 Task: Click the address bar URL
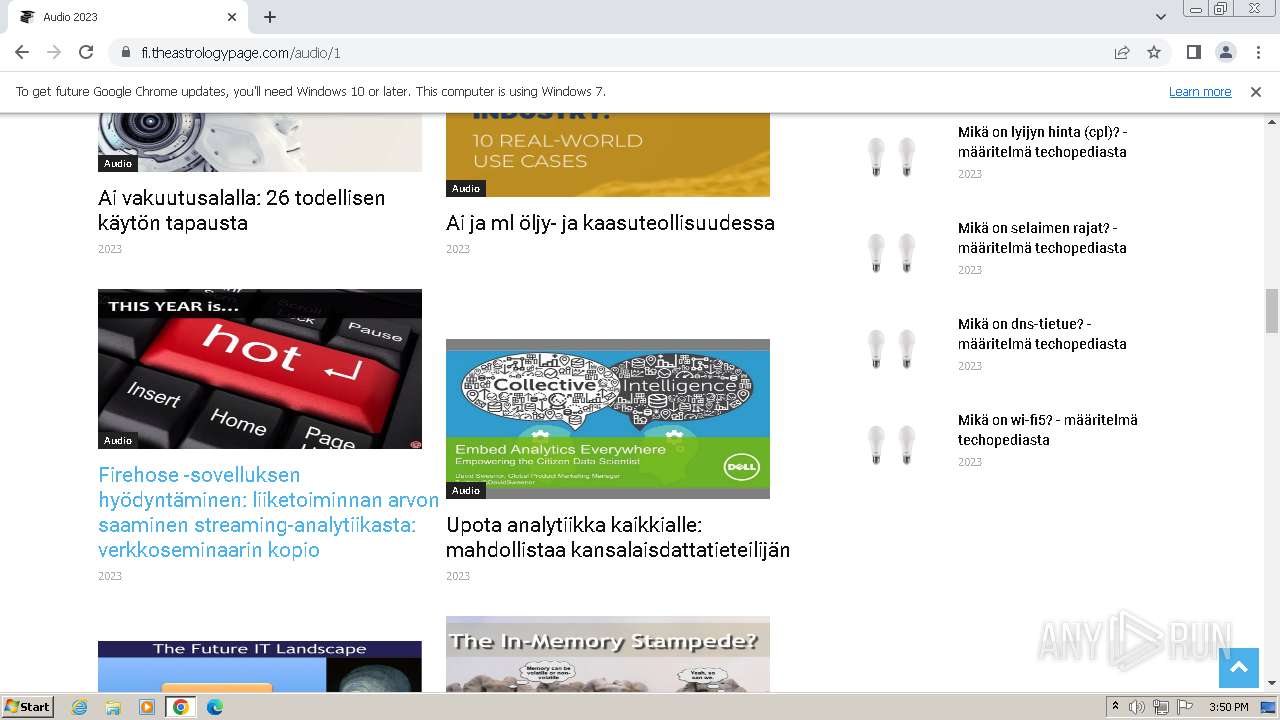(241, 53)
